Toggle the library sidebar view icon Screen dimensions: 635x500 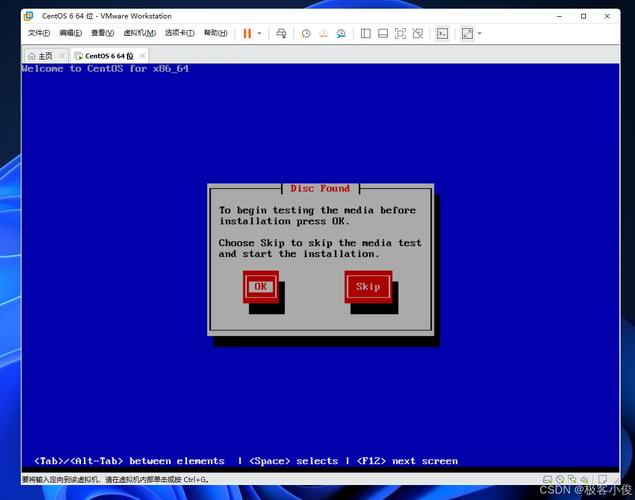tap(366, 34)
